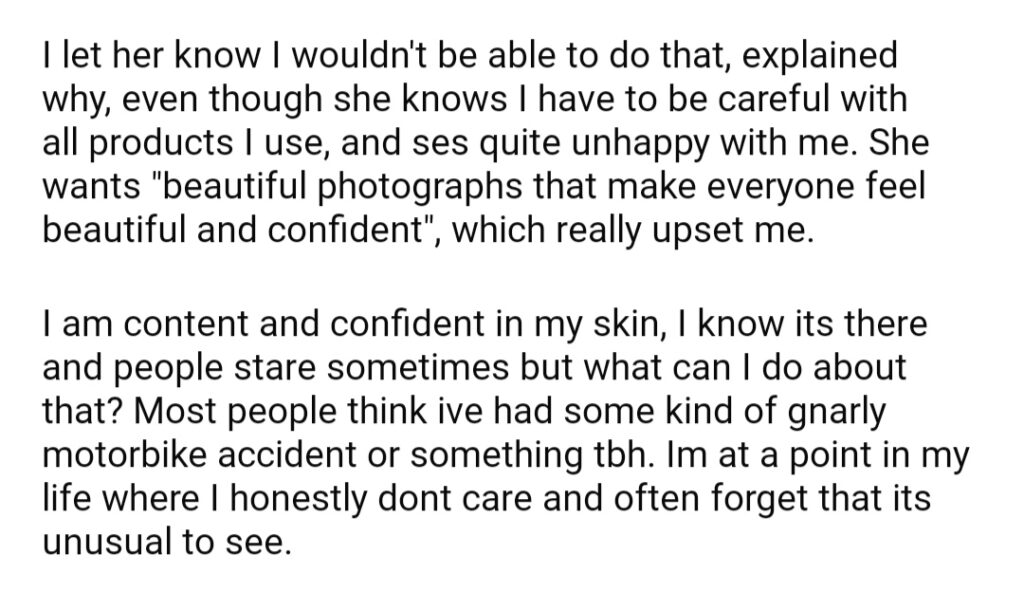Click the word "explained" in first line
The height and width of the screenshot is (593, 1024).
click(820, 57)
